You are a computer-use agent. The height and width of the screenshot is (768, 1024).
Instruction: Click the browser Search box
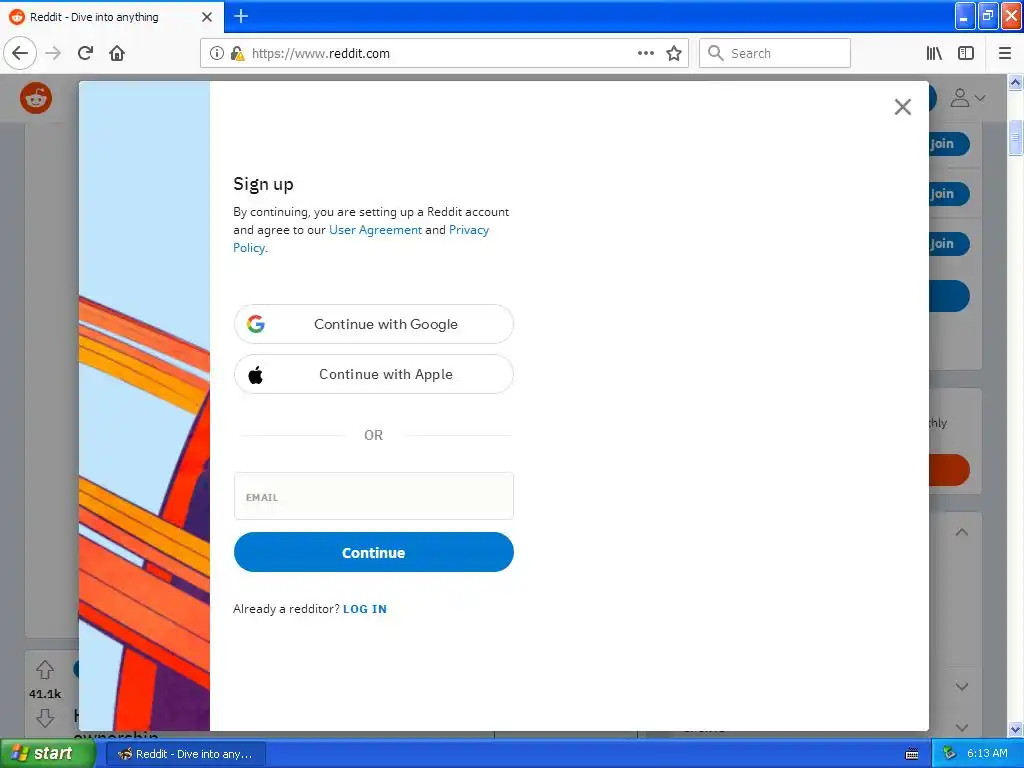(x=775, y=53)
